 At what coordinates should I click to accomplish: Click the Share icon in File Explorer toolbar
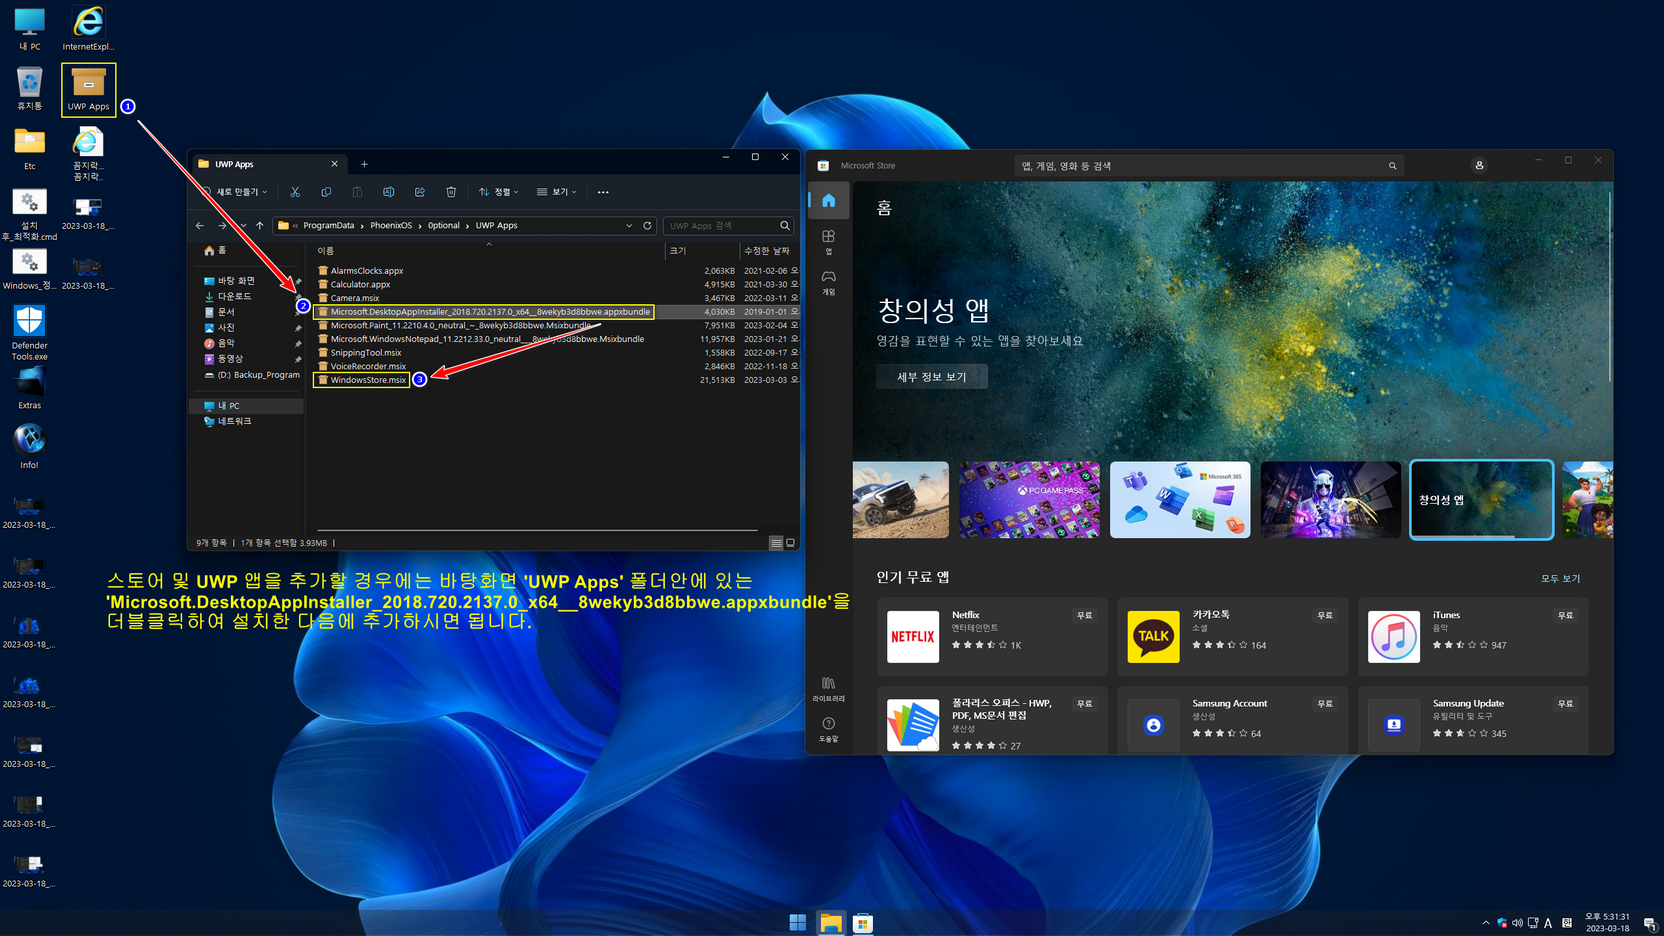[x=420, y=192]
